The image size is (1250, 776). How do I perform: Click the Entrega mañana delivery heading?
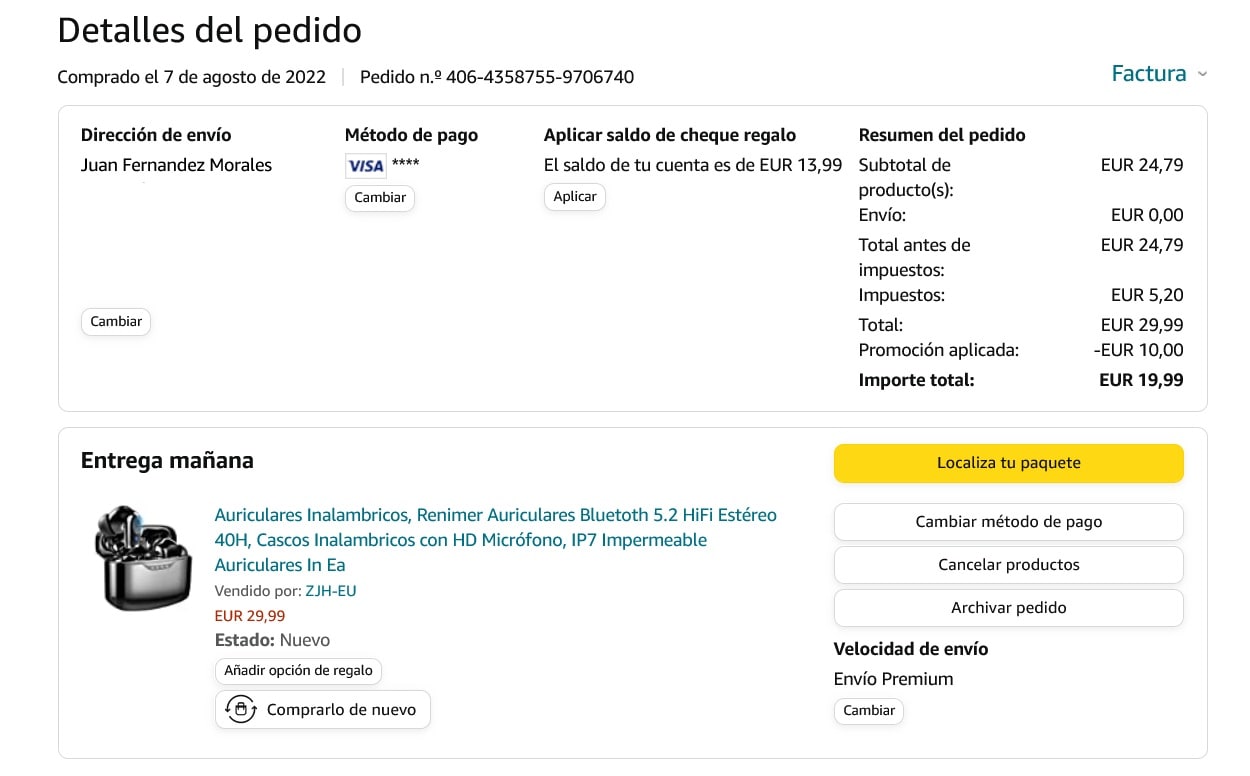167,461
